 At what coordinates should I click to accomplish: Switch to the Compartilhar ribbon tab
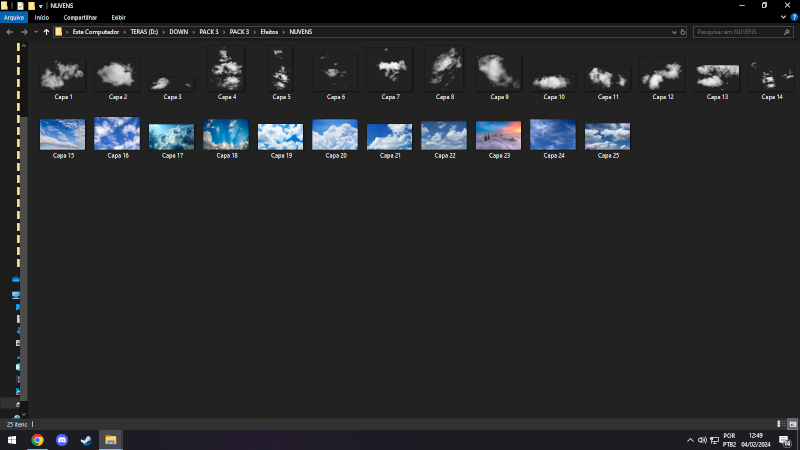80,17
